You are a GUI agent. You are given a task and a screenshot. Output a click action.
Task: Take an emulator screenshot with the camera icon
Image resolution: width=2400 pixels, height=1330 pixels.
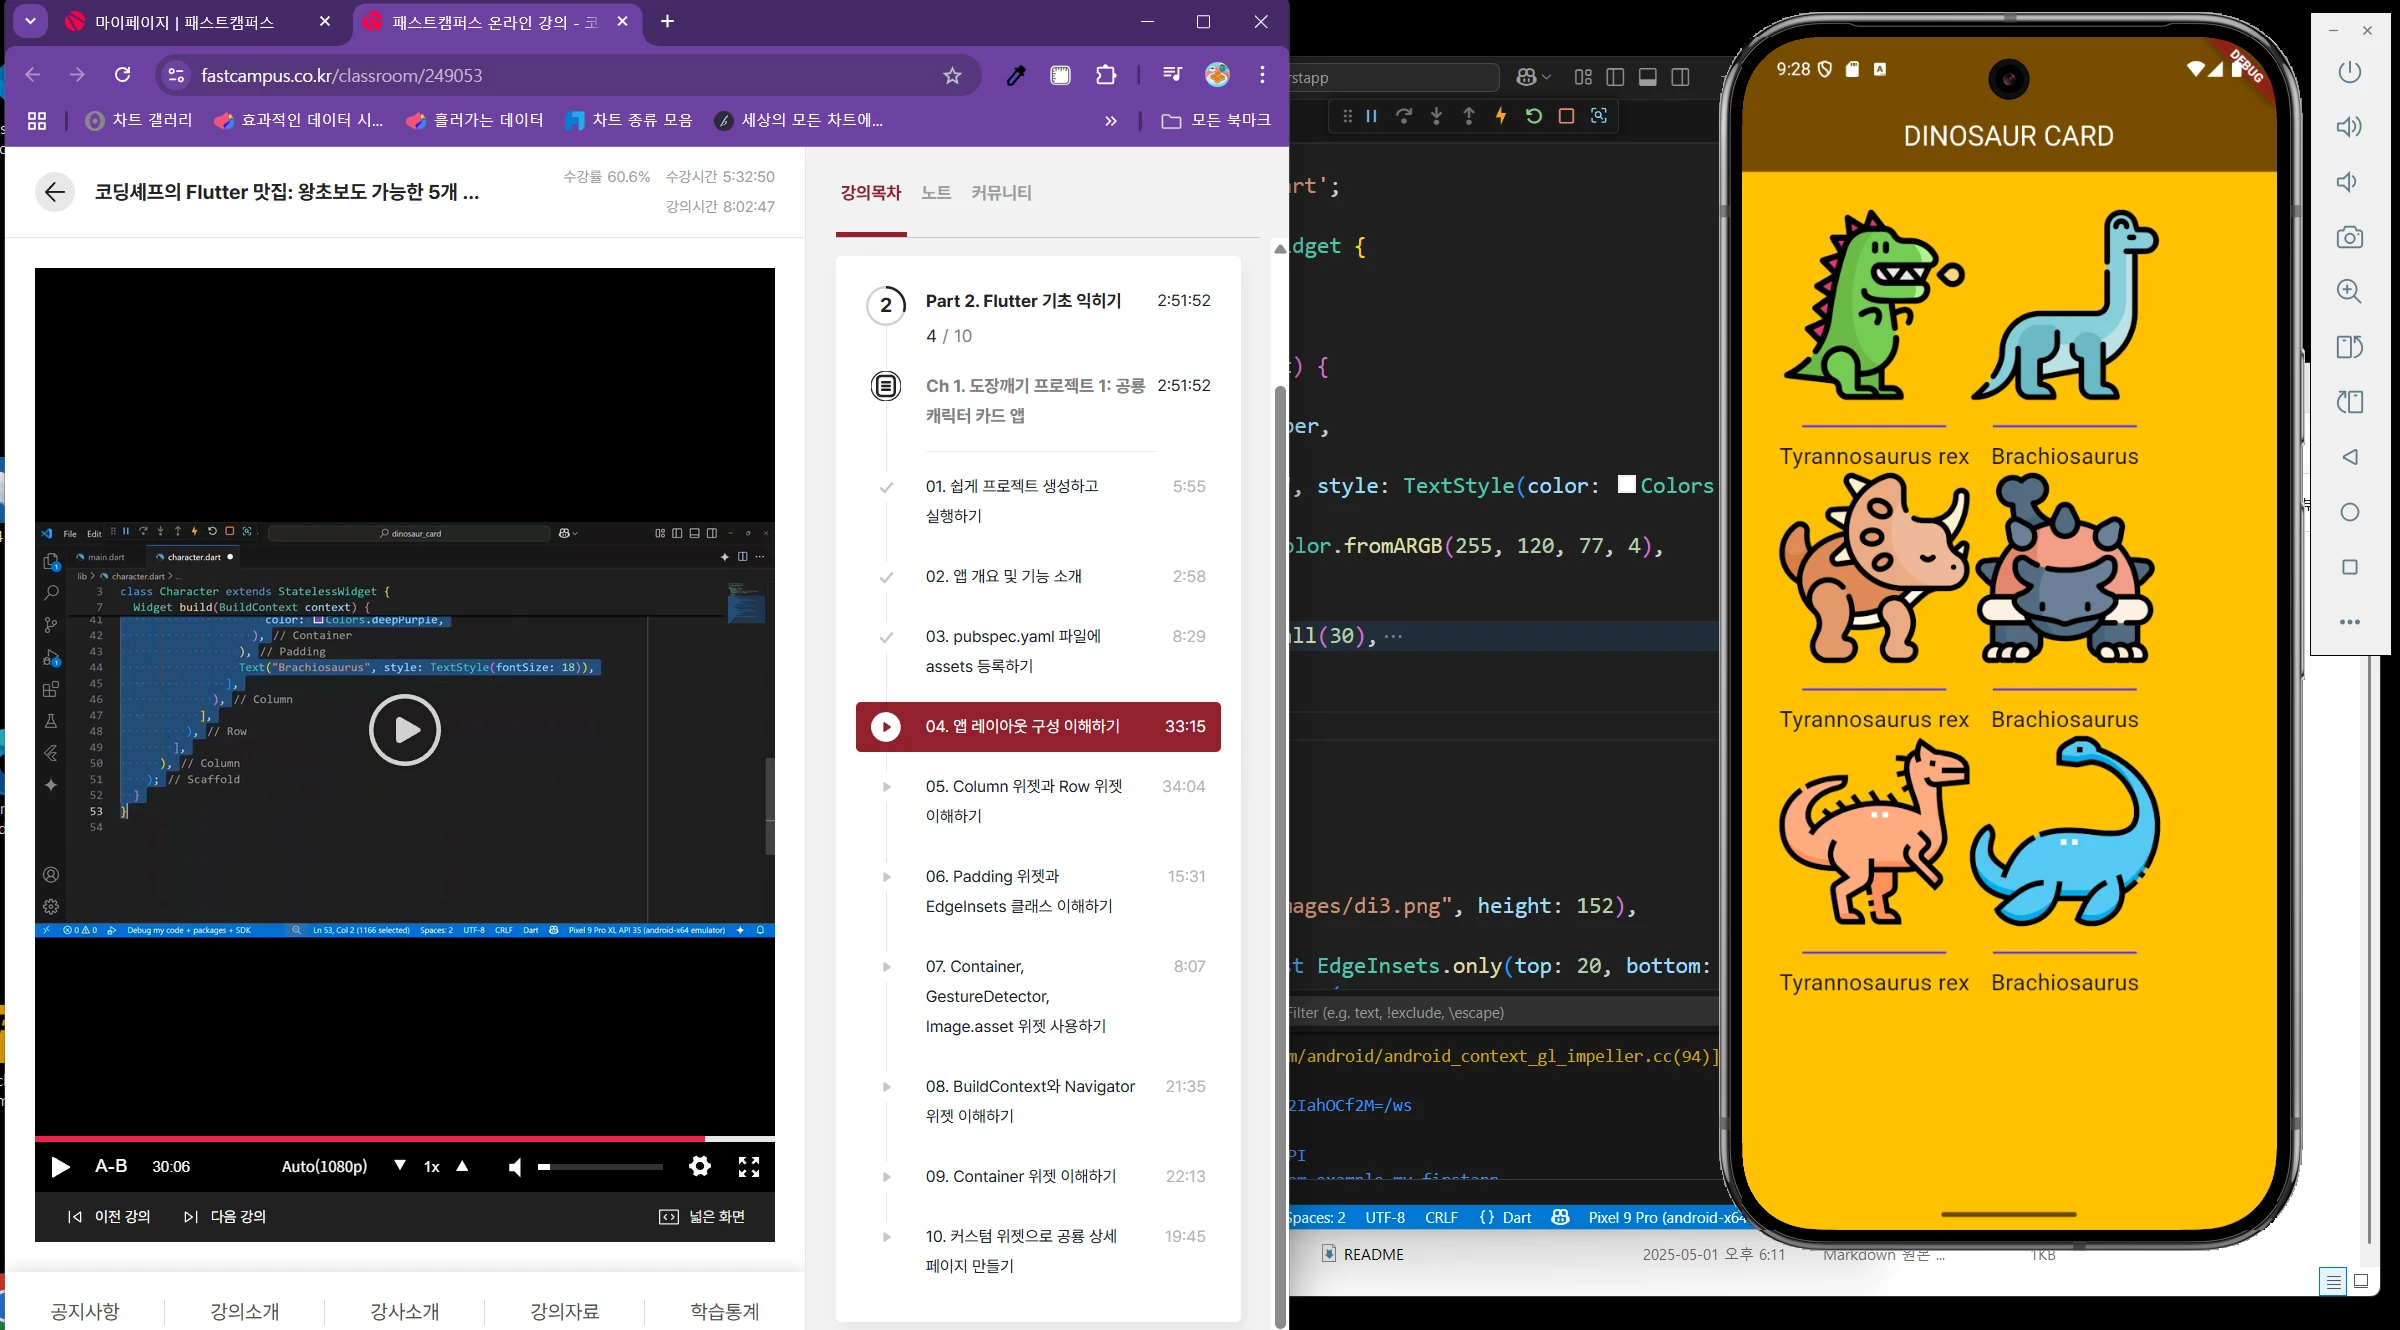pos(2349,237)
